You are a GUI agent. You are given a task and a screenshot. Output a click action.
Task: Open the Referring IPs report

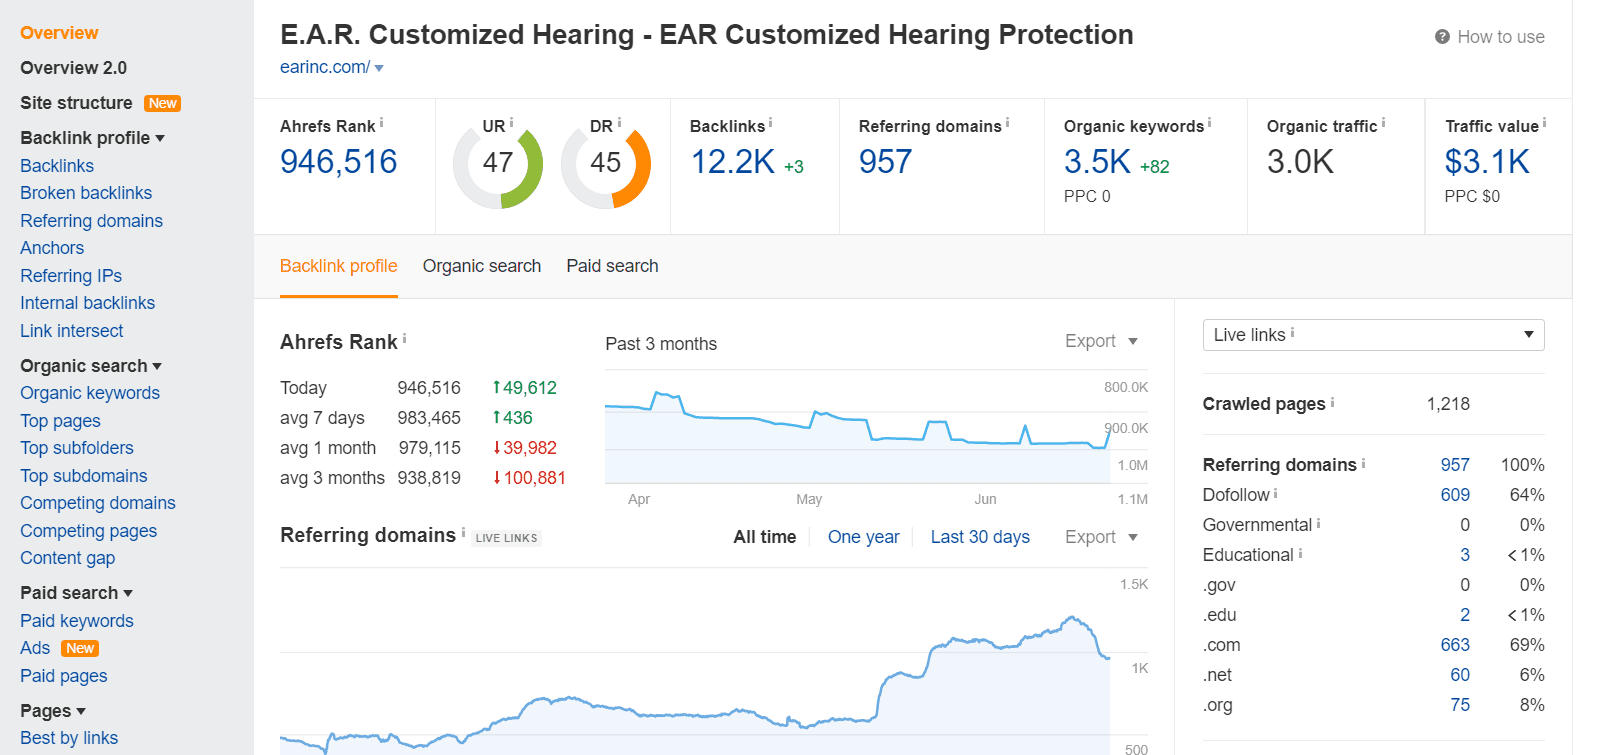click(71, 276)
